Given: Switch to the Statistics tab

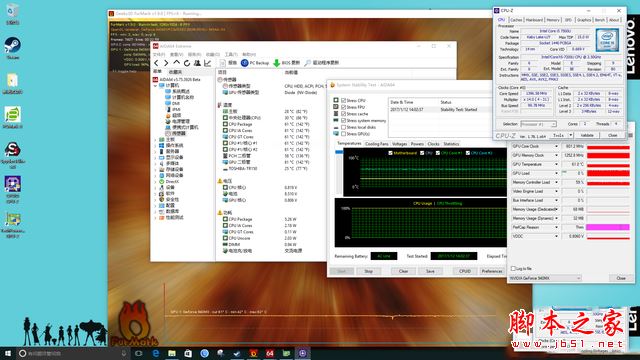Looking at the screenshot, I should [451, 144].
